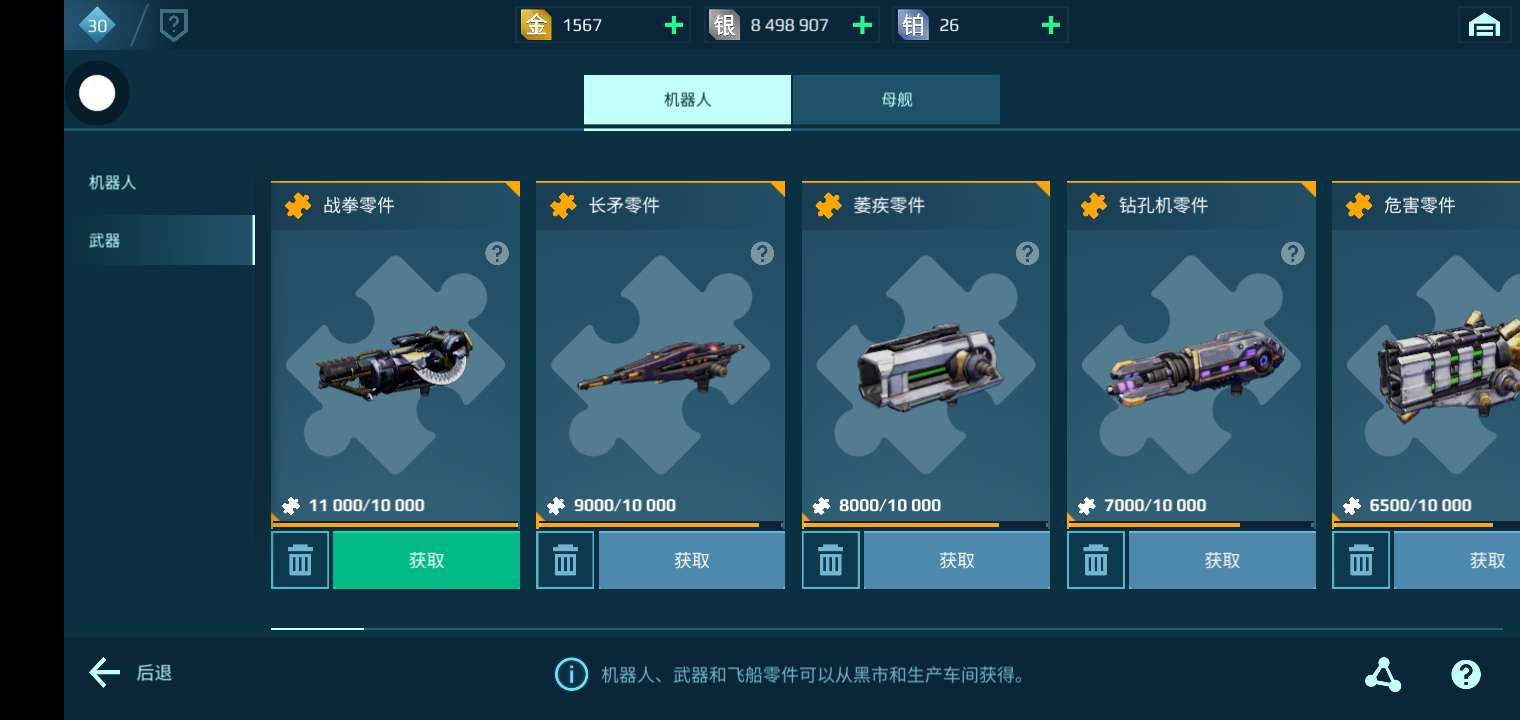Image resolution: width=1520 pixels, height=720 pixels.
Task: Open the help icon in bottom right corner
Action: coord(1465,674)
